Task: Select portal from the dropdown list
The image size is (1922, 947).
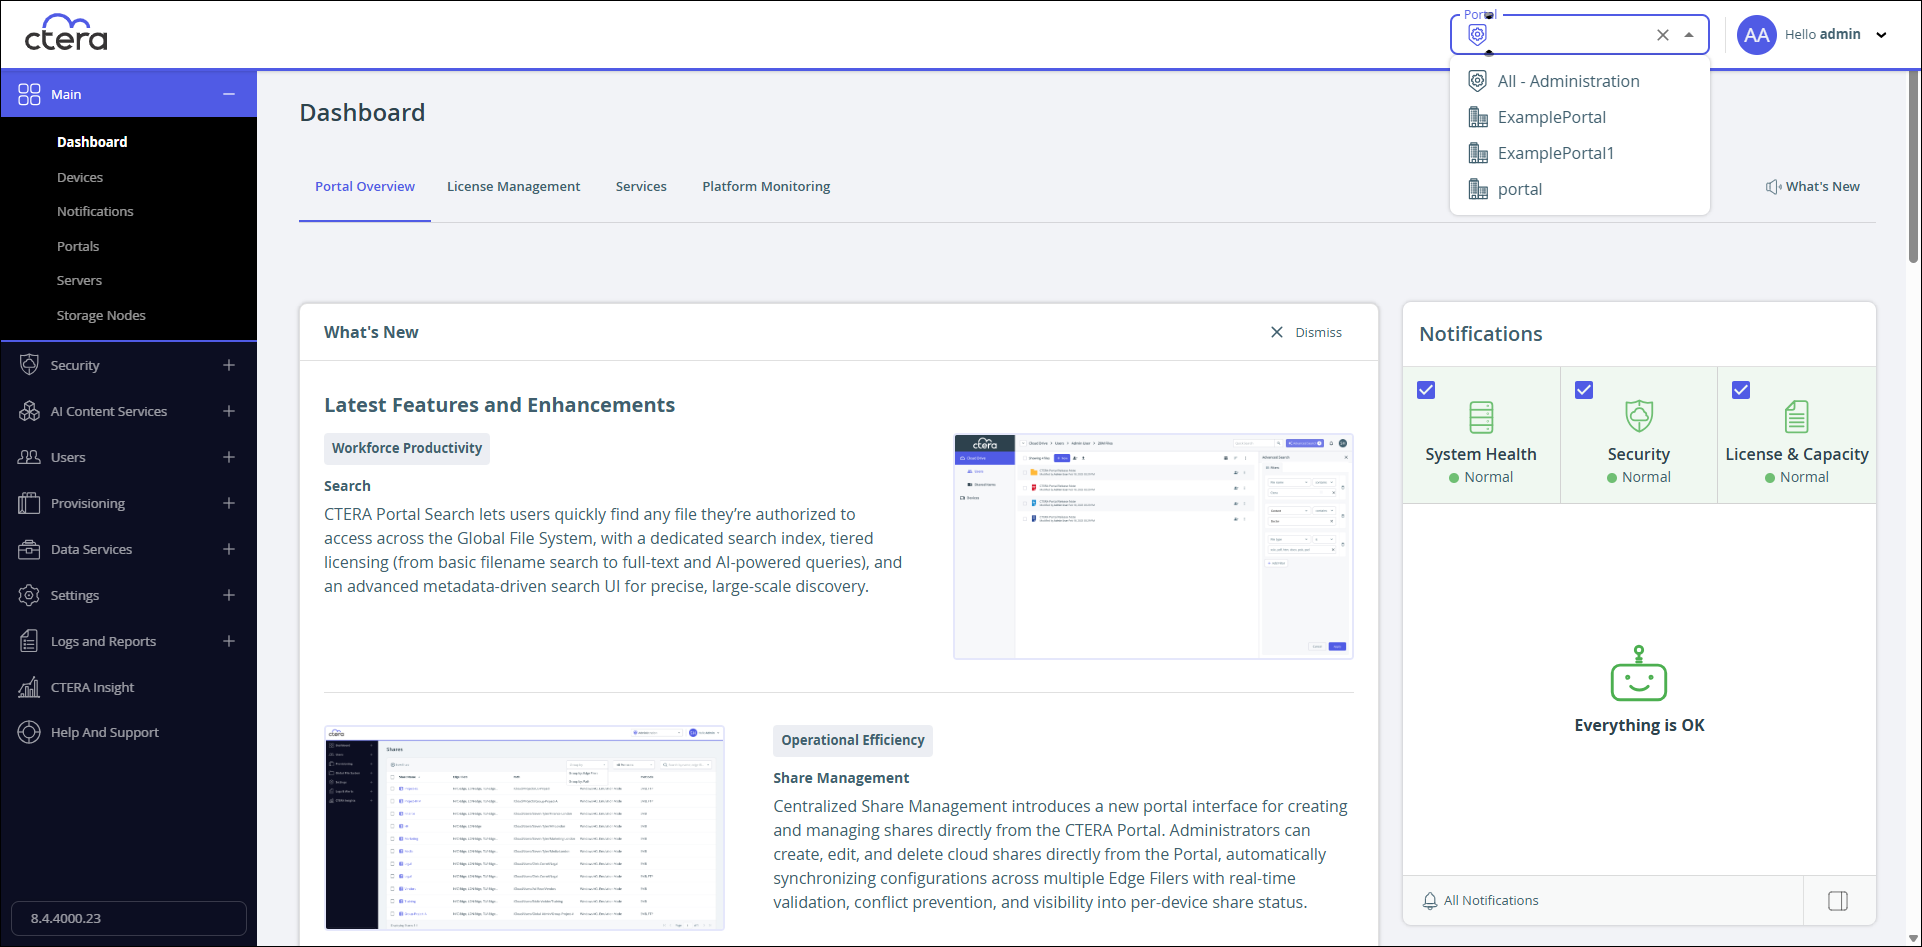Action: [x=1580, y=189]
